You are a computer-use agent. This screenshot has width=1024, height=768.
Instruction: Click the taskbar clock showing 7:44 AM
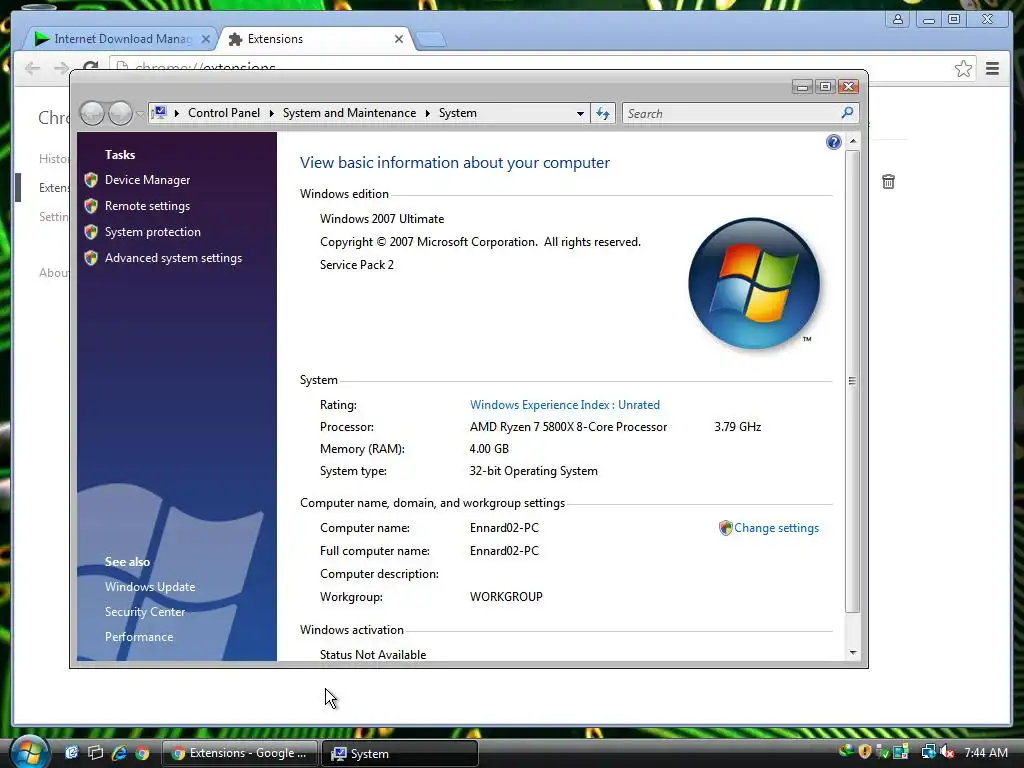click(986, 753)
